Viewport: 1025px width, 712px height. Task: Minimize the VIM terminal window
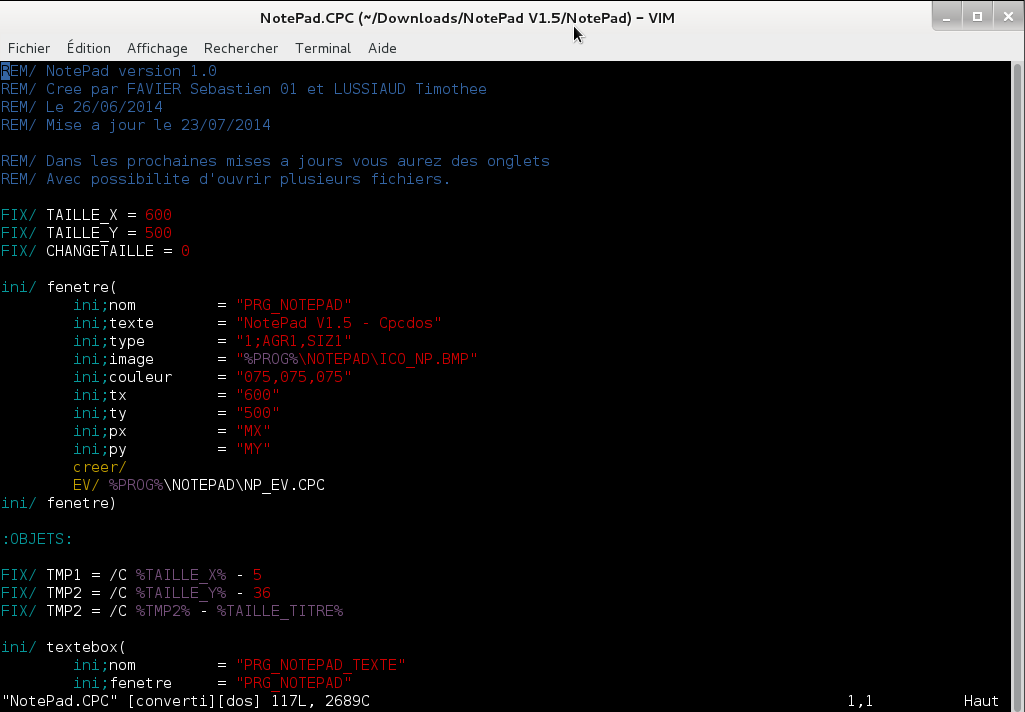click(x=947, y=17)
